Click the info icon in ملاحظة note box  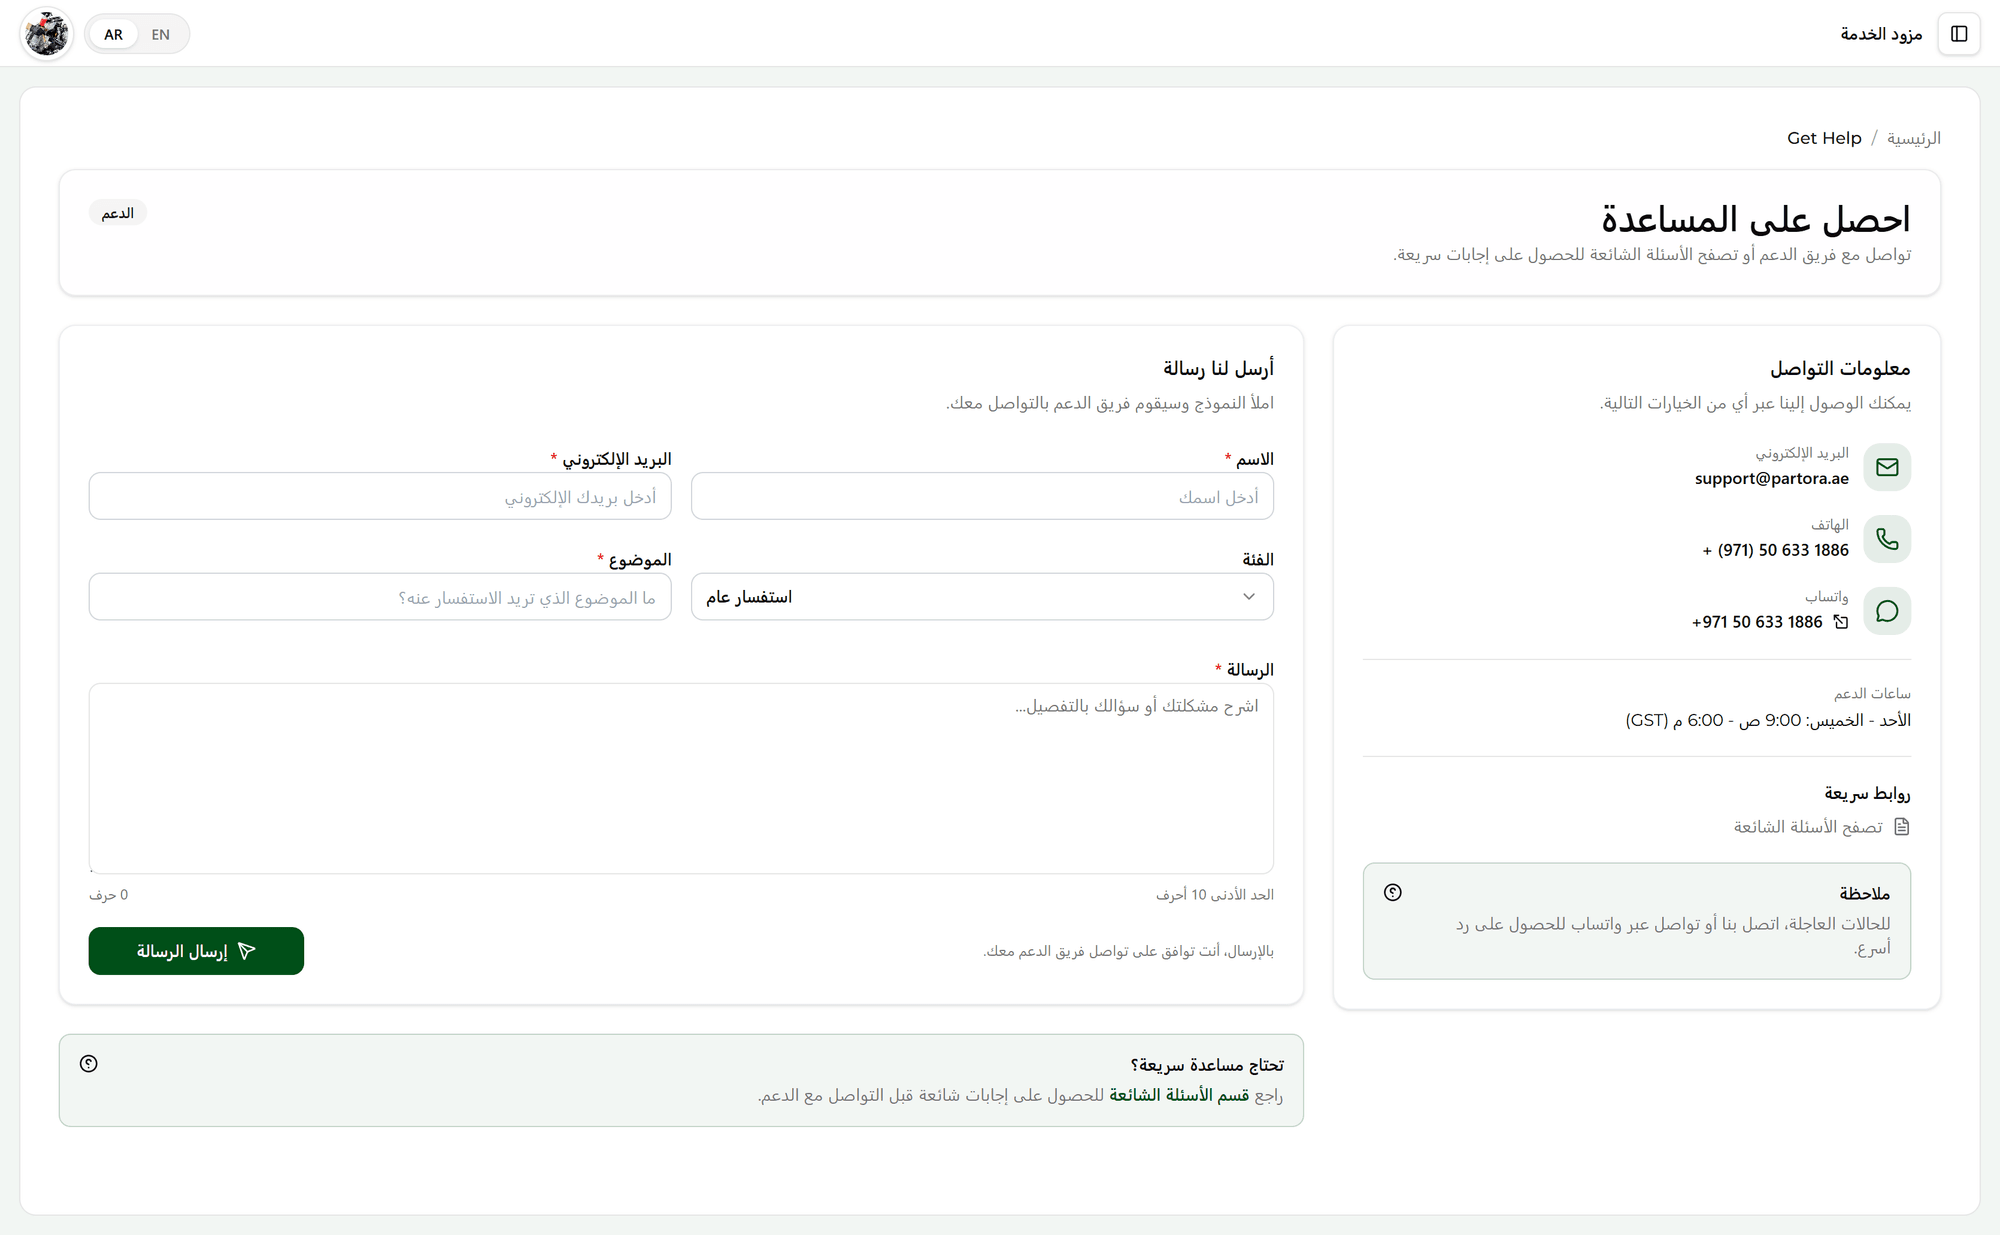[x=1393, y=892]
